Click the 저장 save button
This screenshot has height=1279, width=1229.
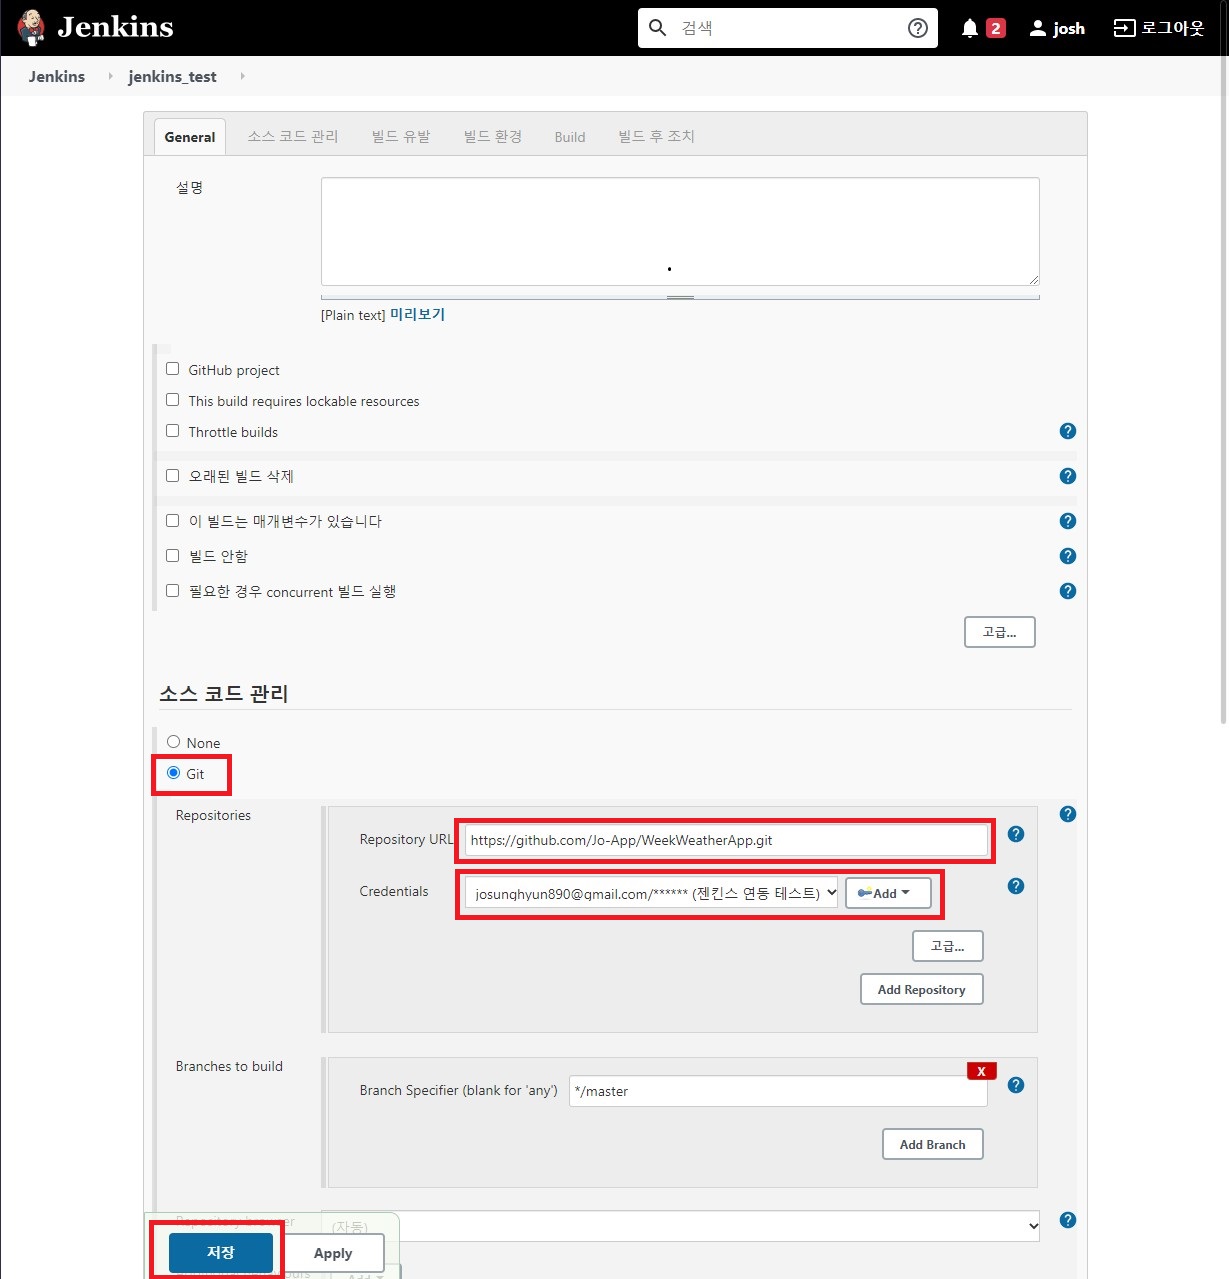[221, 1253]
